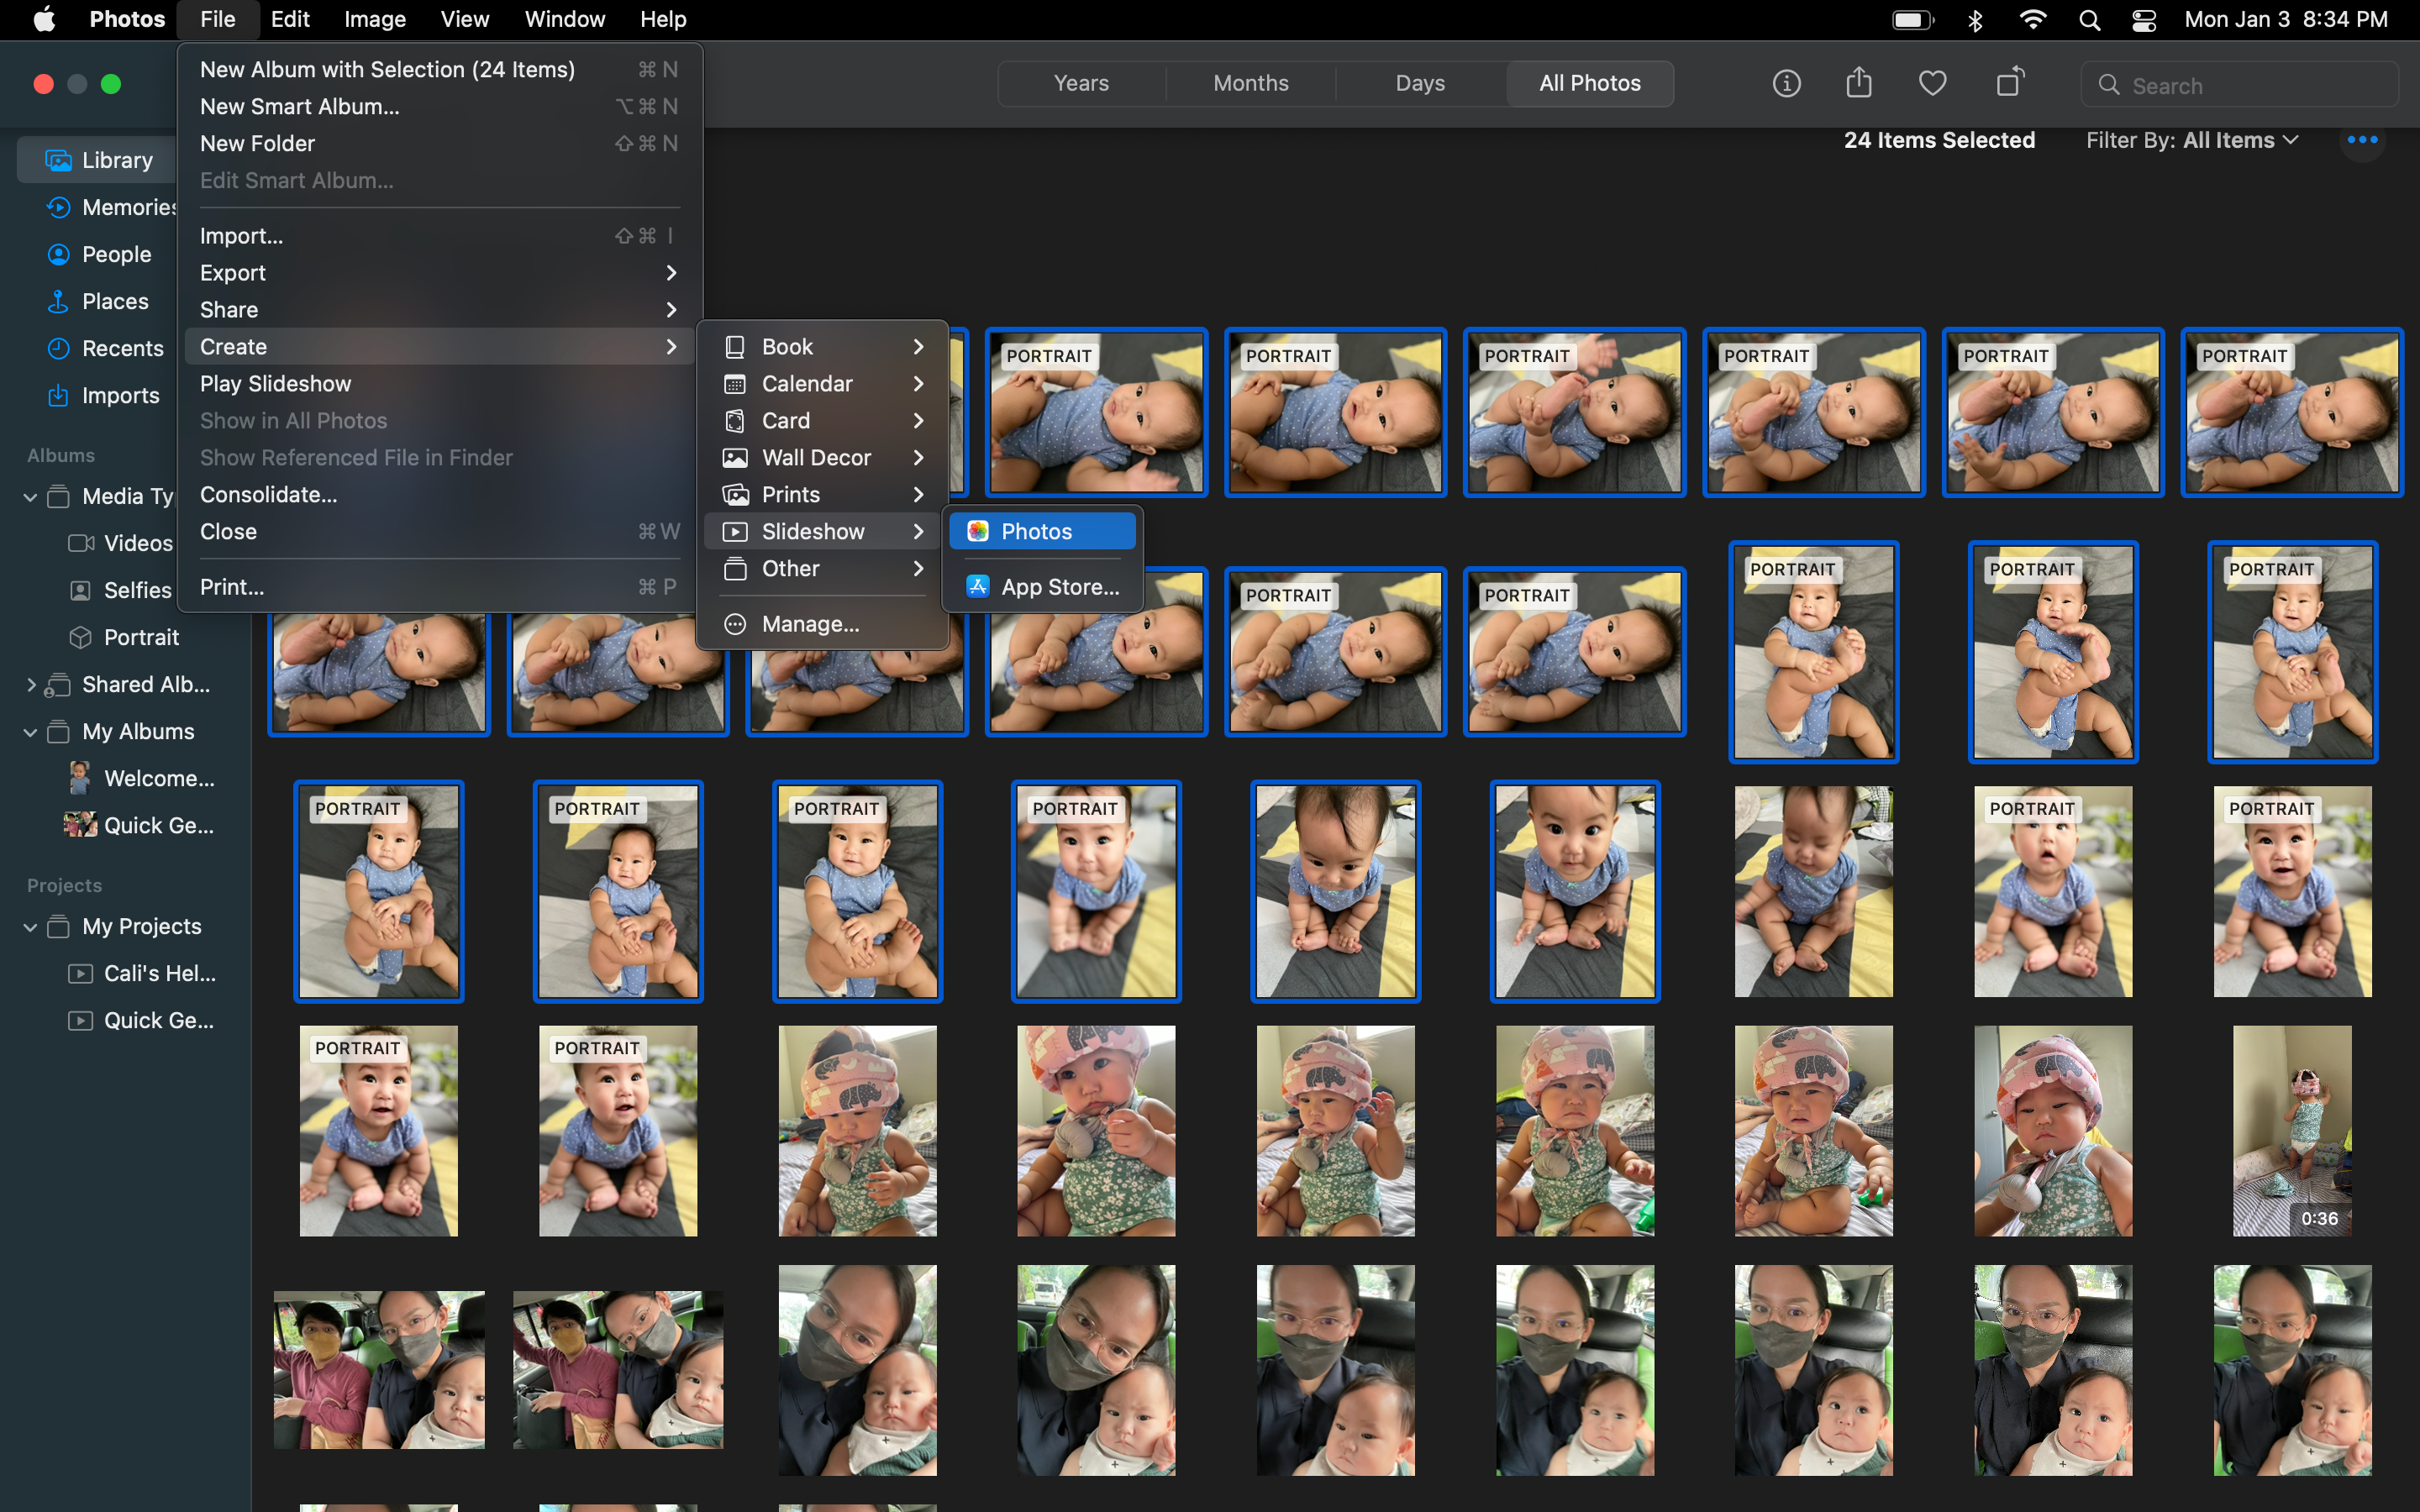Click Manage option in share menu

point(810,623)
